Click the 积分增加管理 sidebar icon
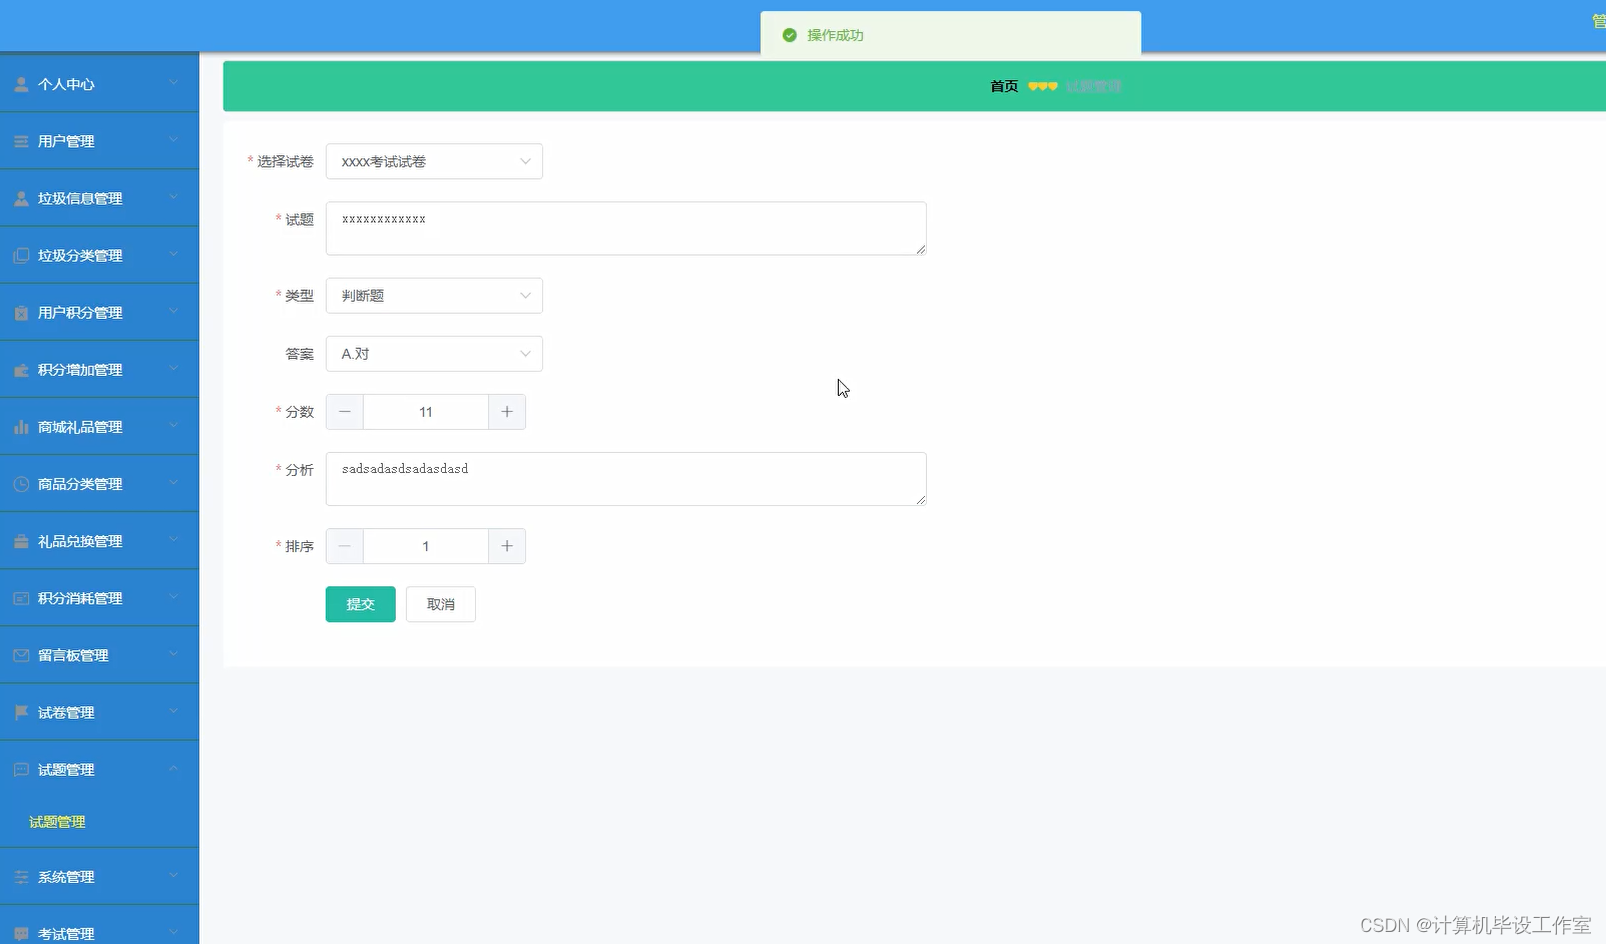The height and width of the screenshot is (944, 1606). point(21,369)
